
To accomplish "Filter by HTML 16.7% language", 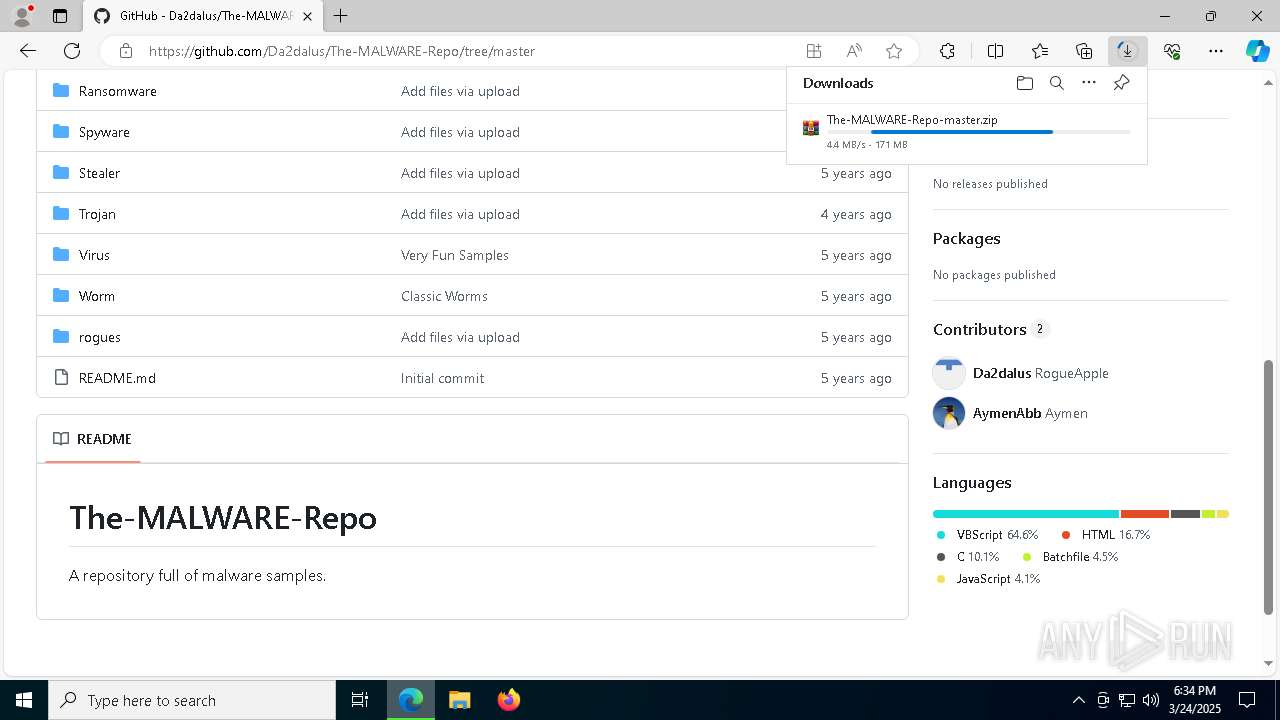I will coord(1106,535).
